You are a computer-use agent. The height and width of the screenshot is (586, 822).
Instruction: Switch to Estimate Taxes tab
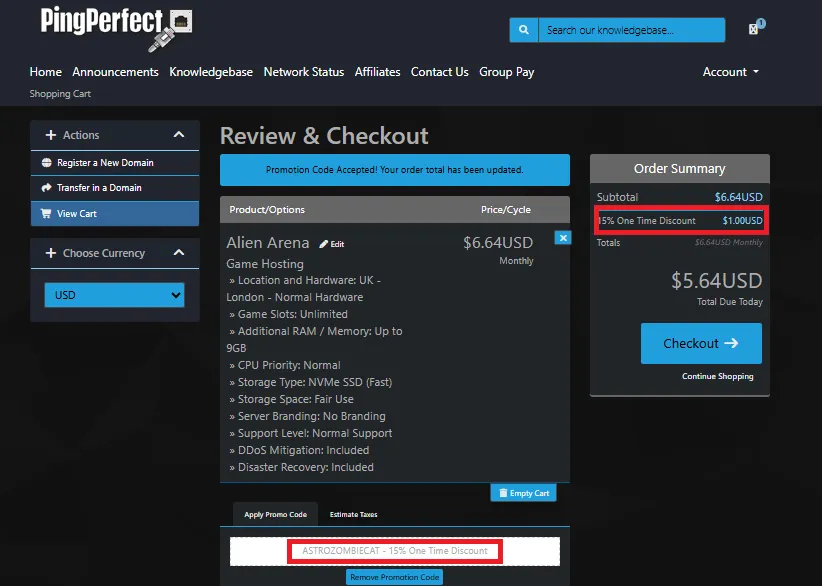pos(353,515)
